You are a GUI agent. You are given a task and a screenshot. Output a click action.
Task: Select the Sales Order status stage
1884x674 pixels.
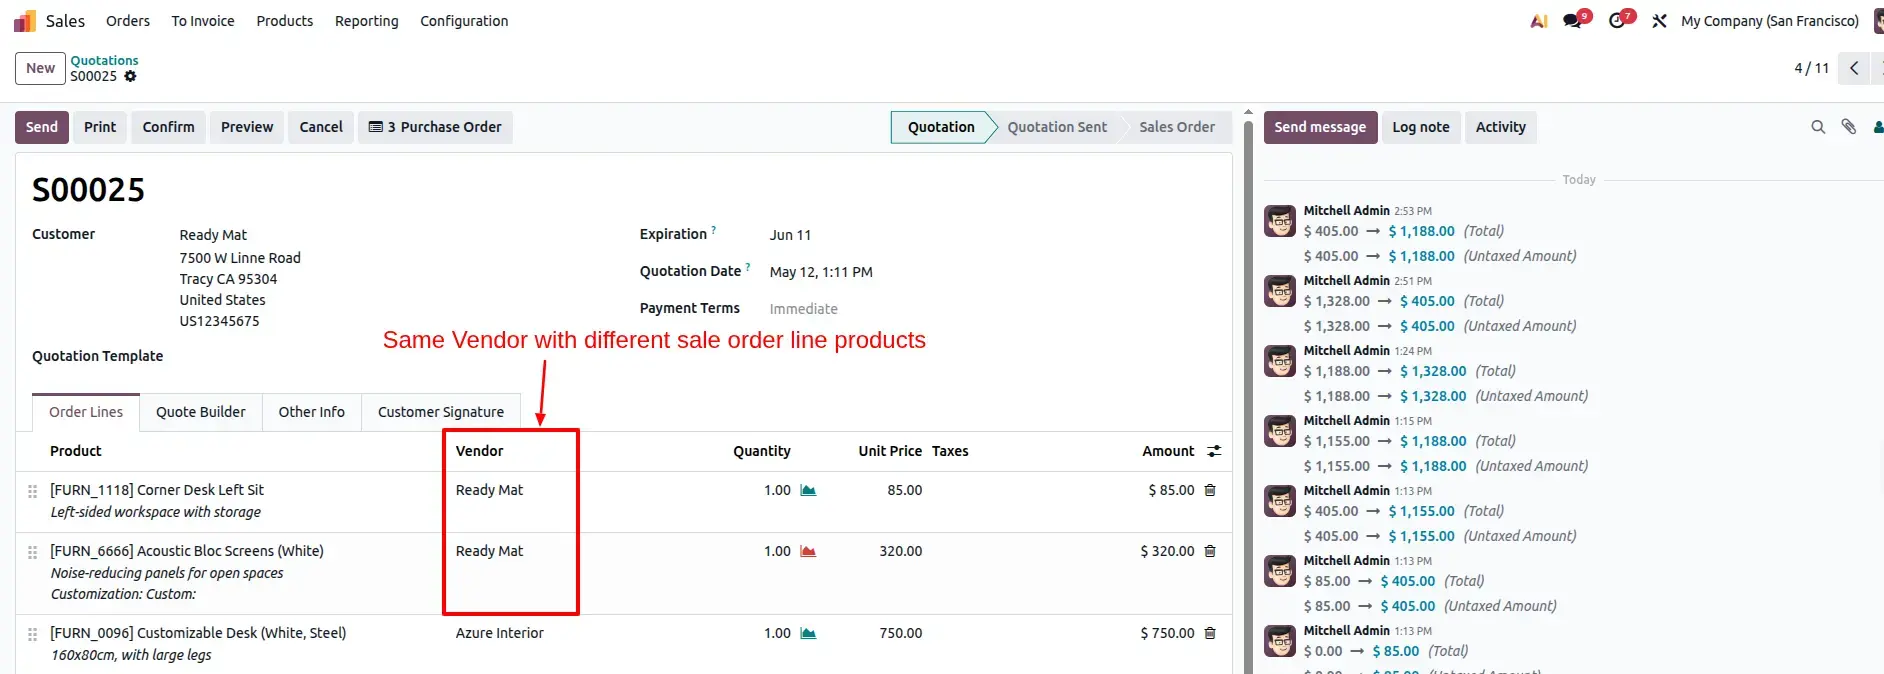point(1177,127)
